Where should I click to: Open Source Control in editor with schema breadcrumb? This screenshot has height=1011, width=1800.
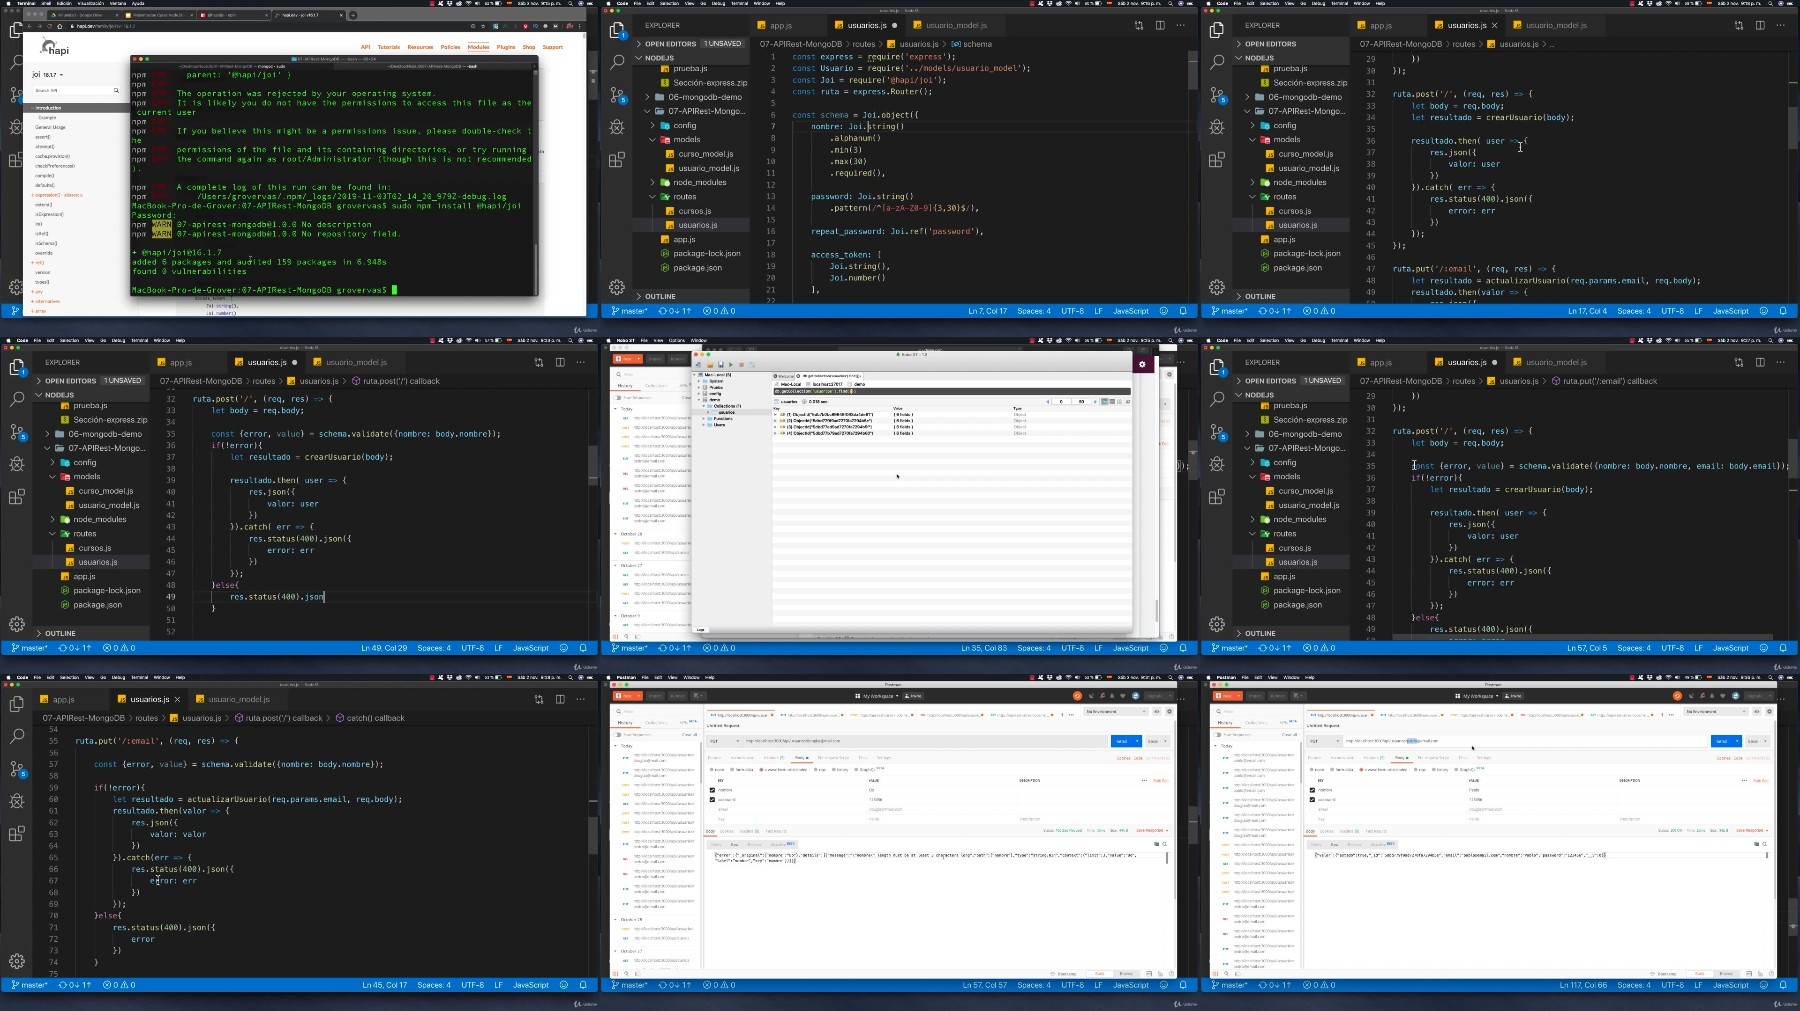(x=616, y=95)
